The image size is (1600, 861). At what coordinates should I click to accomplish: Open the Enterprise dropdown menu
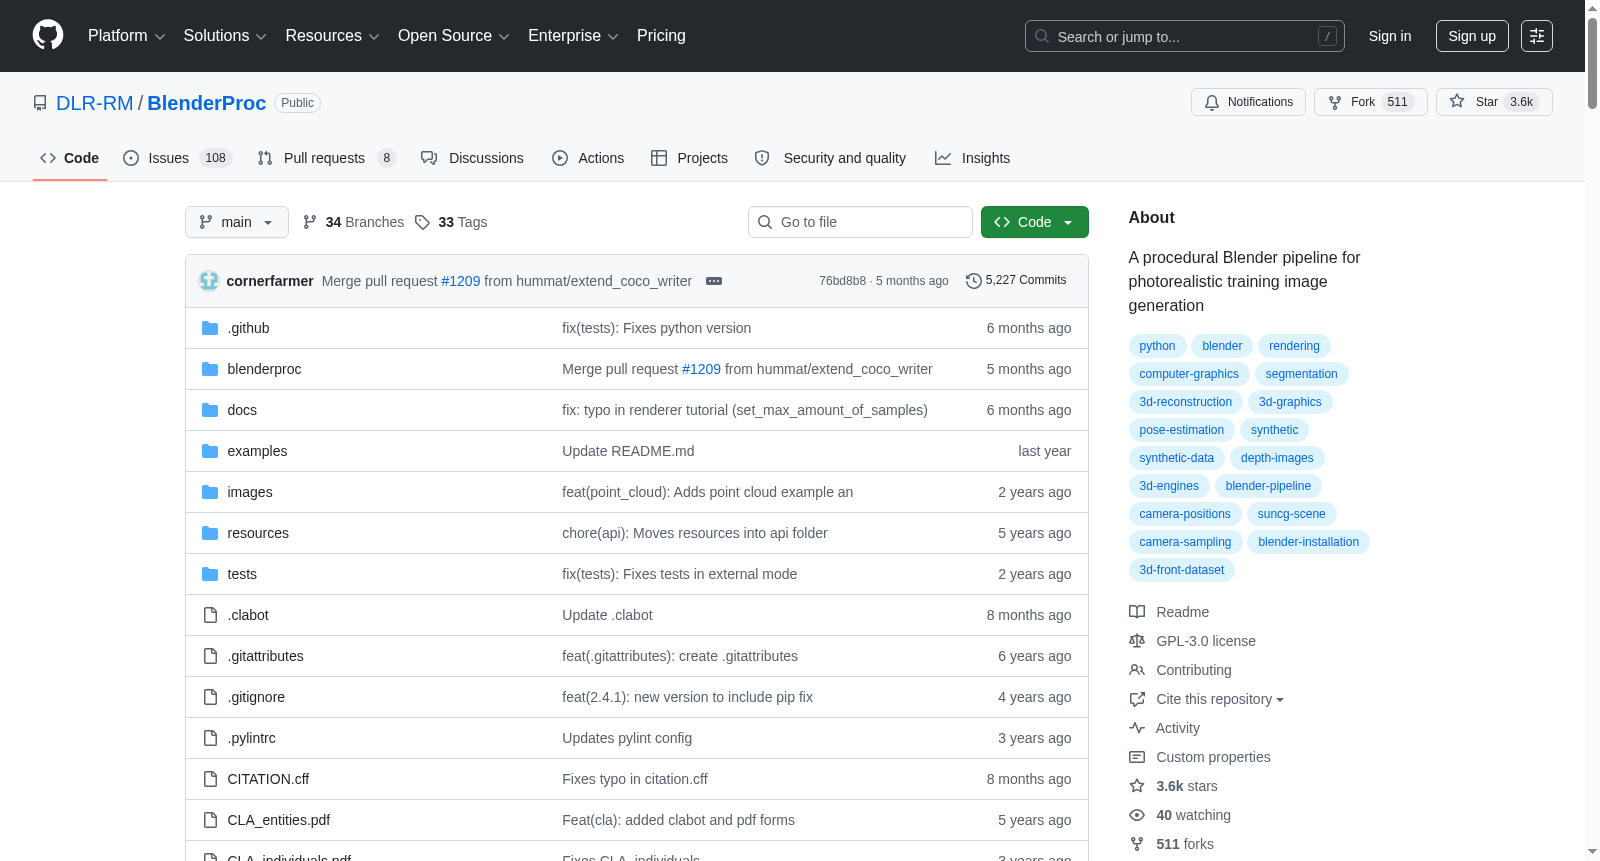click(x=573, y=36)
